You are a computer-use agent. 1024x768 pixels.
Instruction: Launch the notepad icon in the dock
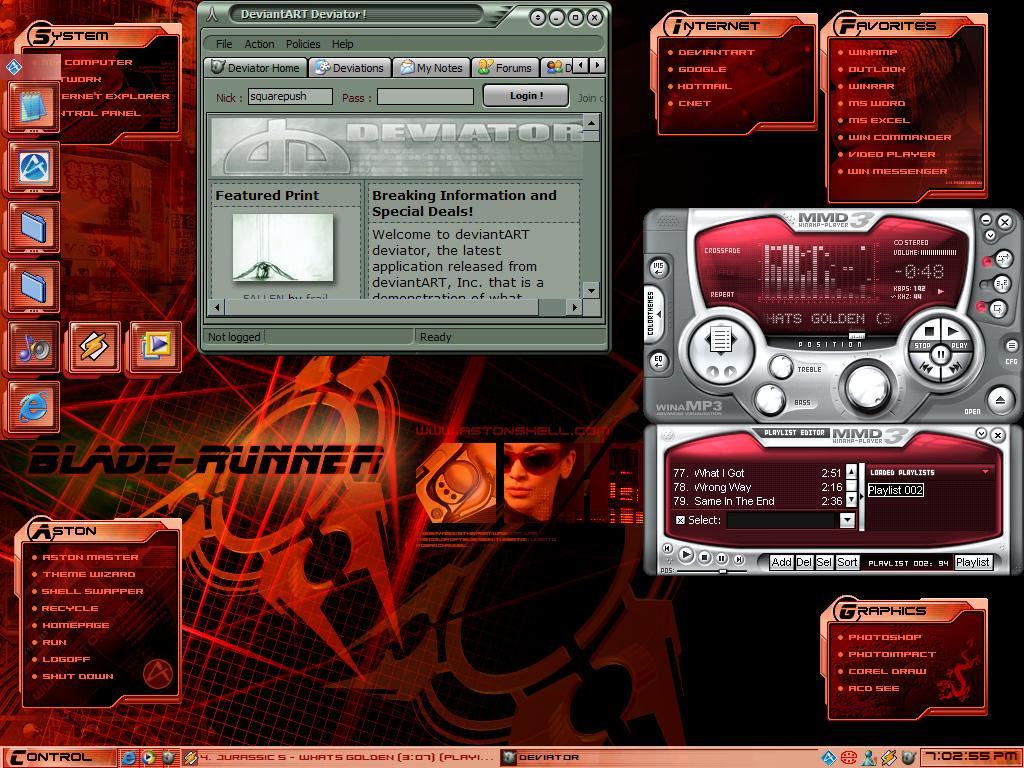pos(34,106)
